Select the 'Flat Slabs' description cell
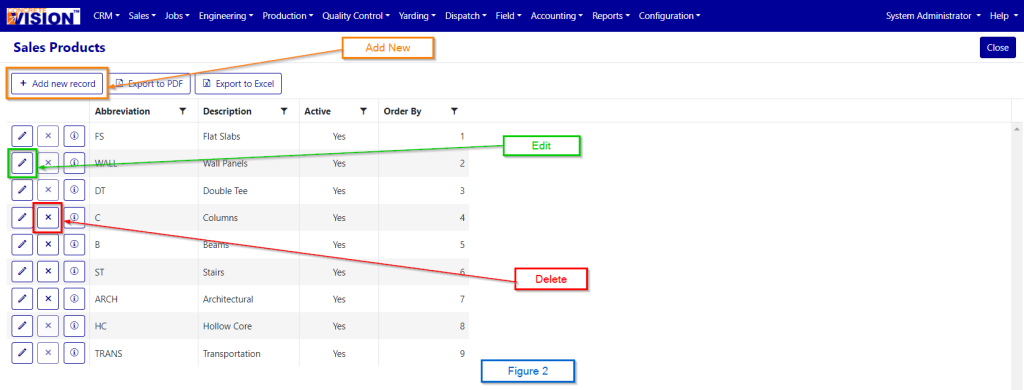The image size is (1024, 390). pyautogui.click(x=222, y=137)
